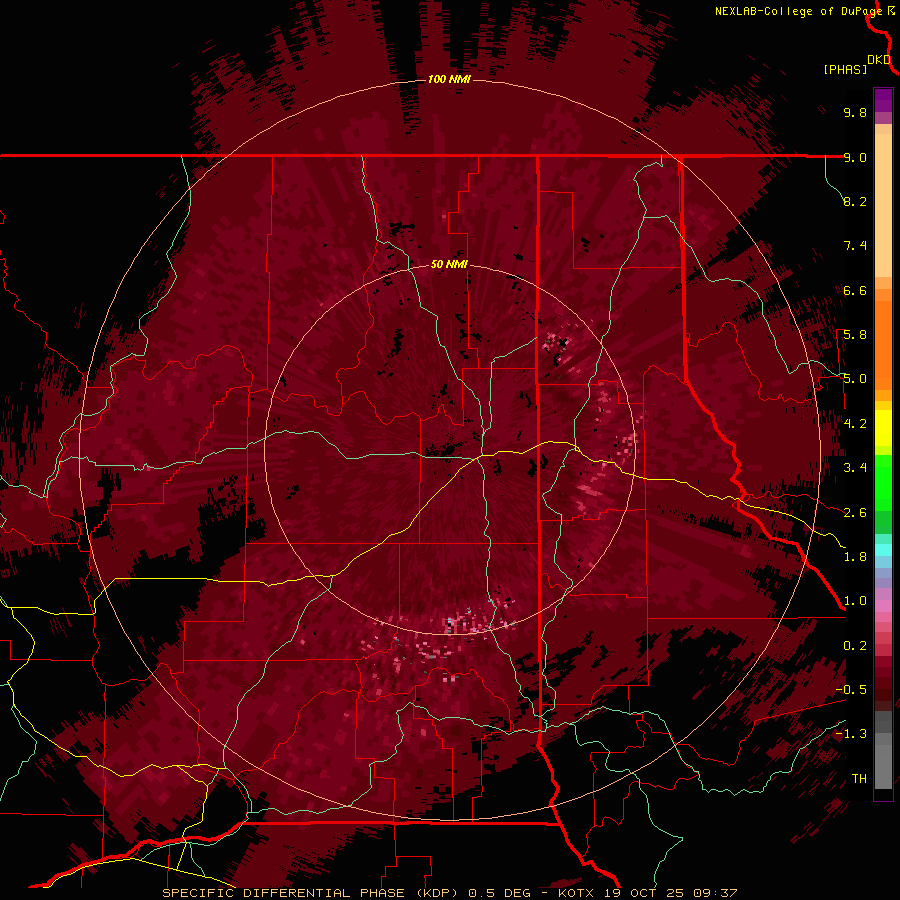Screen dimensions: 900x900
Task: Pick the yellow segment of the color scale
Action: [x=883, y=428]
